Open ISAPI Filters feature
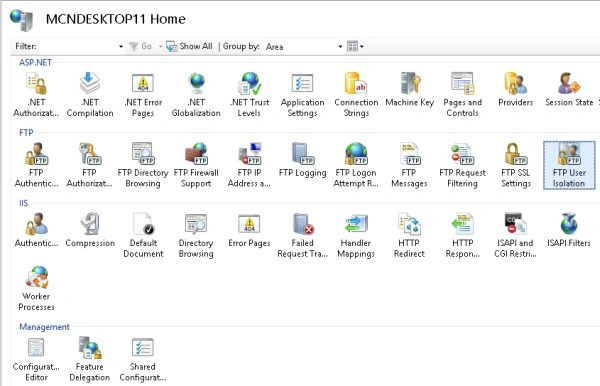Image resolution: width=600 pixels, height=386 pixels. click(569, 230)
